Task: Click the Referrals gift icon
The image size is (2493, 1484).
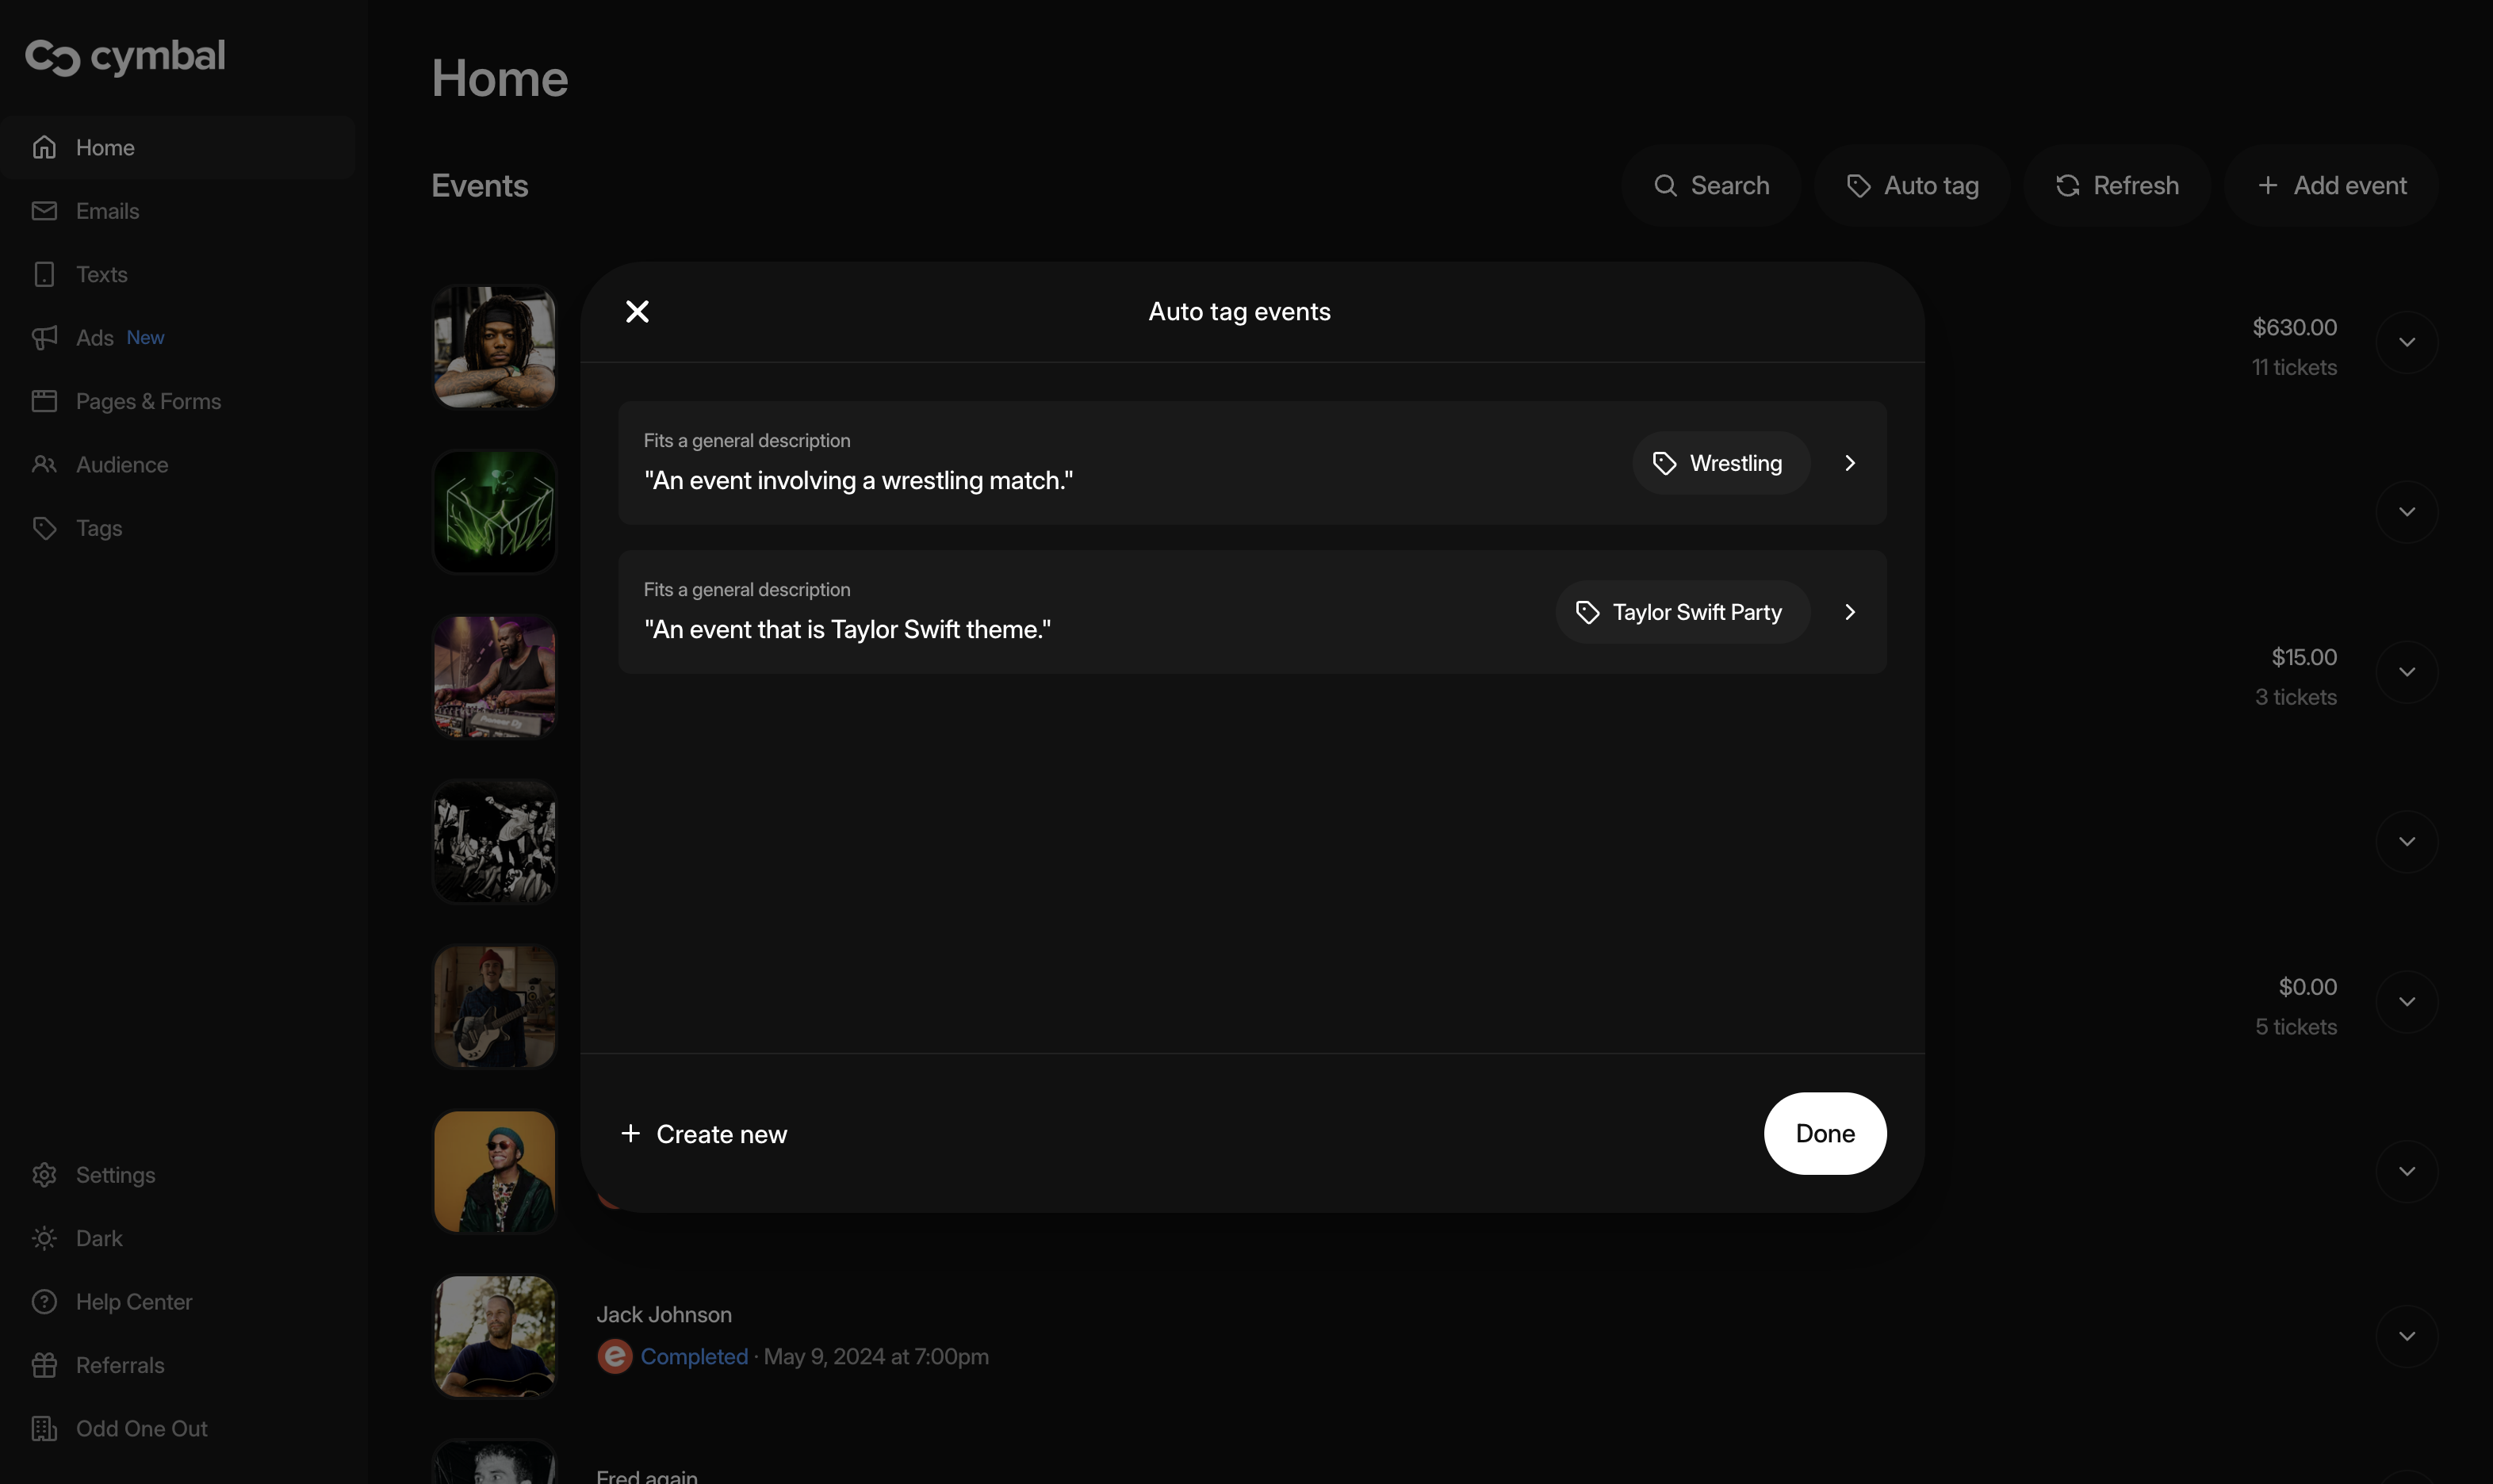Action: click(x=44, y=1365)
